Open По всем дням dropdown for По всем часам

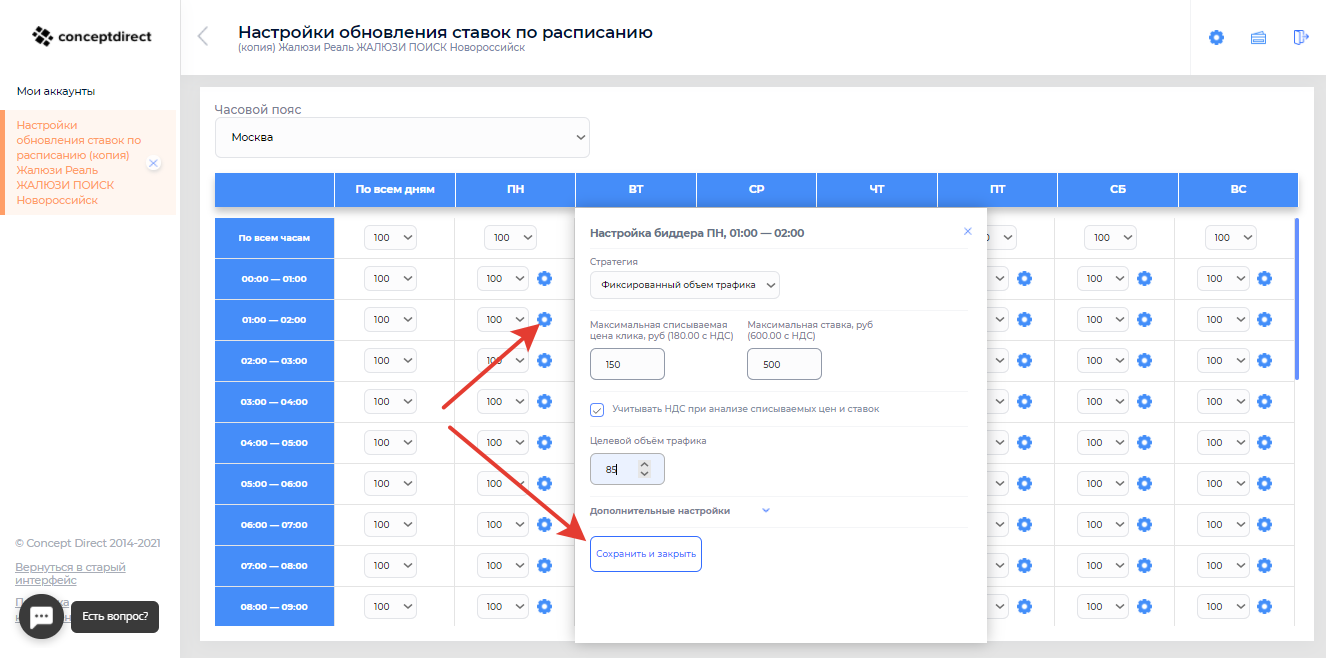[x=390, y=238]
